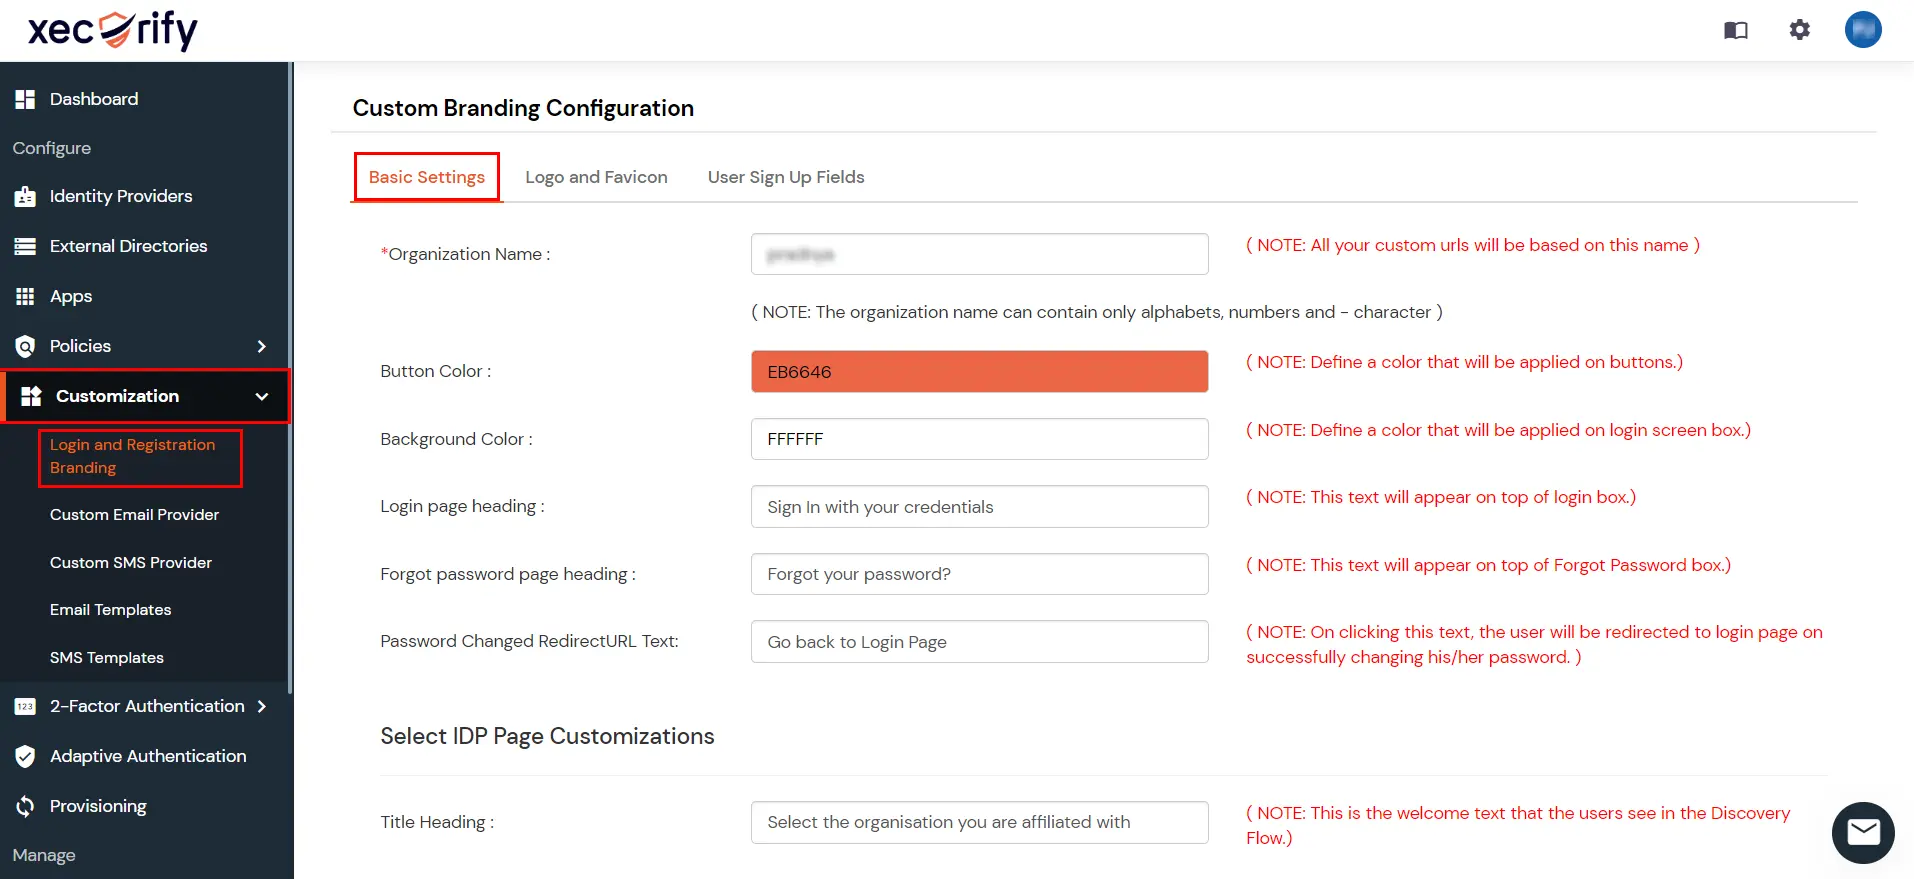Click the Dashboard grid icon
This screenshot has width=1914, height=879.
(25, 99)
